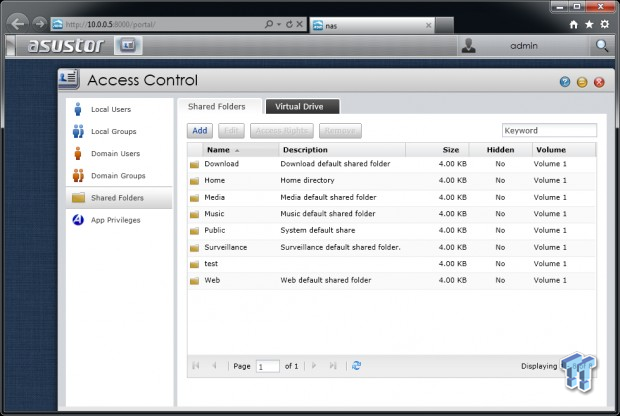Screen dimensions: 620x416
Task: Close the nas browser tab
Action: 429,25
